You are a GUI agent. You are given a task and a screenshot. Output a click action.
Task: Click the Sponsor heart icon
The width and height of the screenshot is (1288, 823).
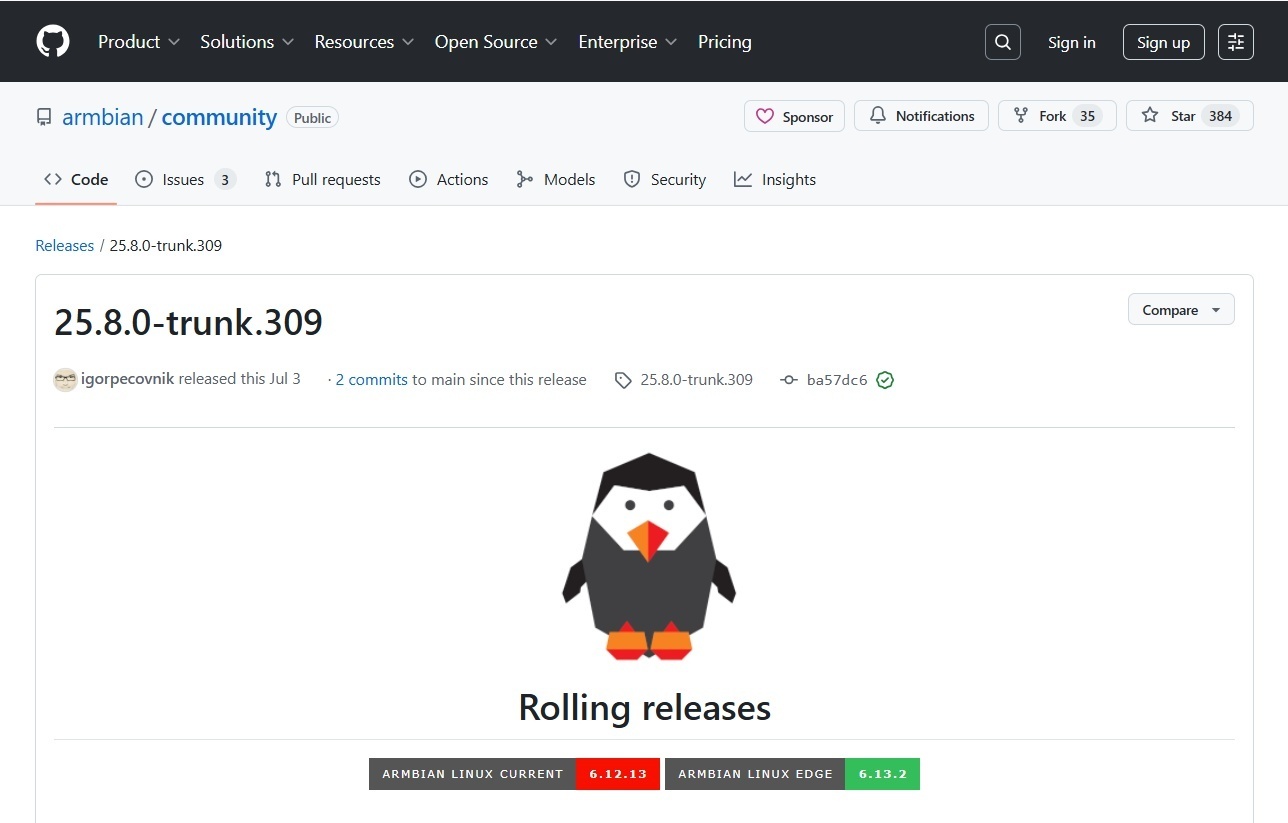point(765,116)
